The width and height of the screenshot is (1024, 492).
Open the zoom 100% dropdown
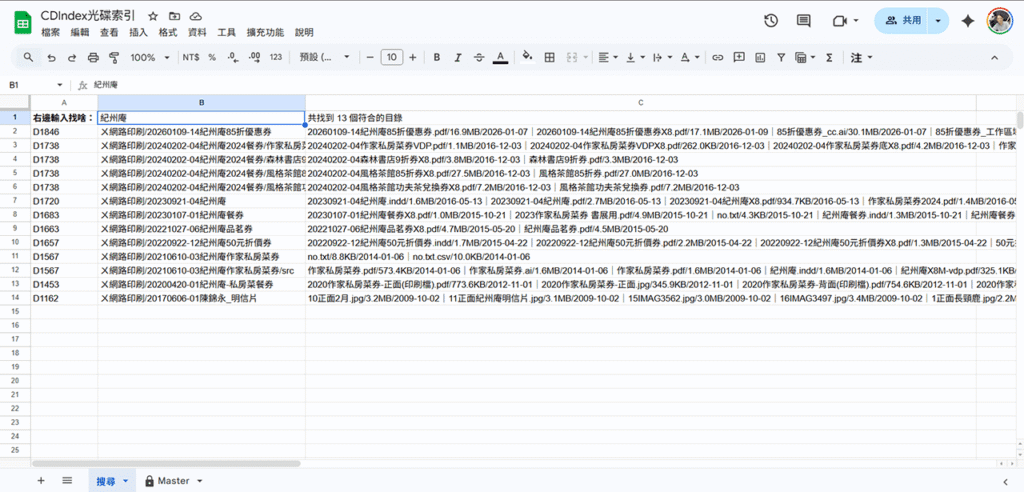coord(149,58)
